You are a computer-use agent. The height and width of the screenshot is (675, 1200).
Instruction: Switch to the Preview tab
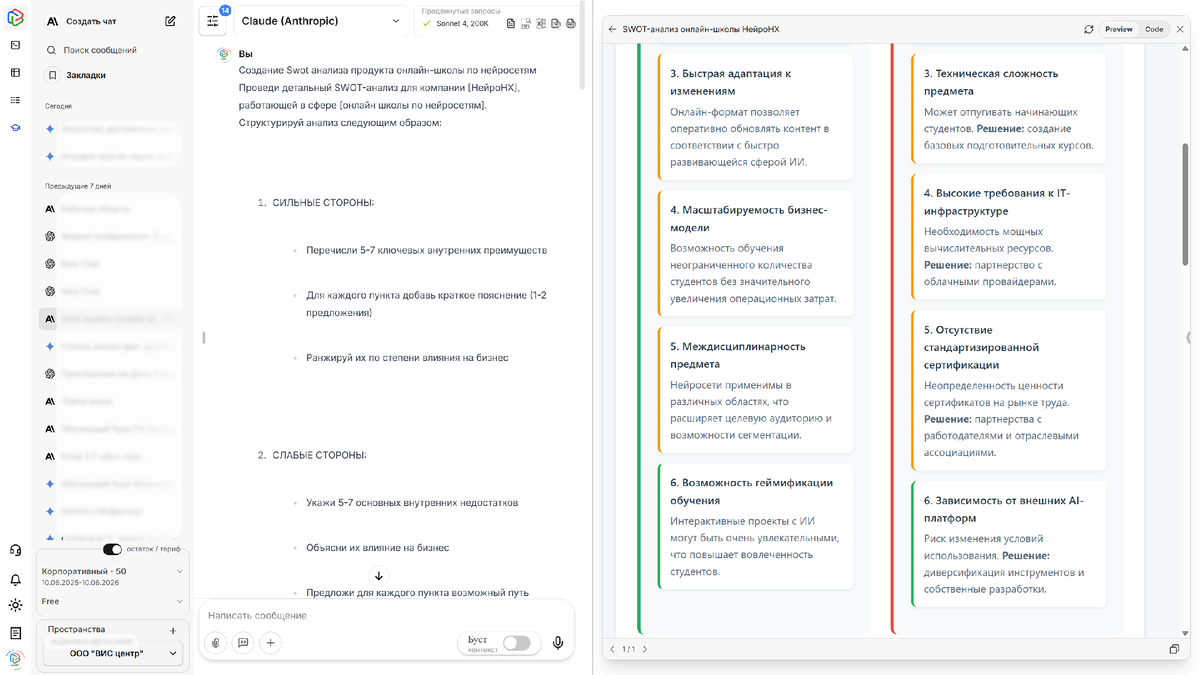pyautogui.click(x=1119, y=29)
